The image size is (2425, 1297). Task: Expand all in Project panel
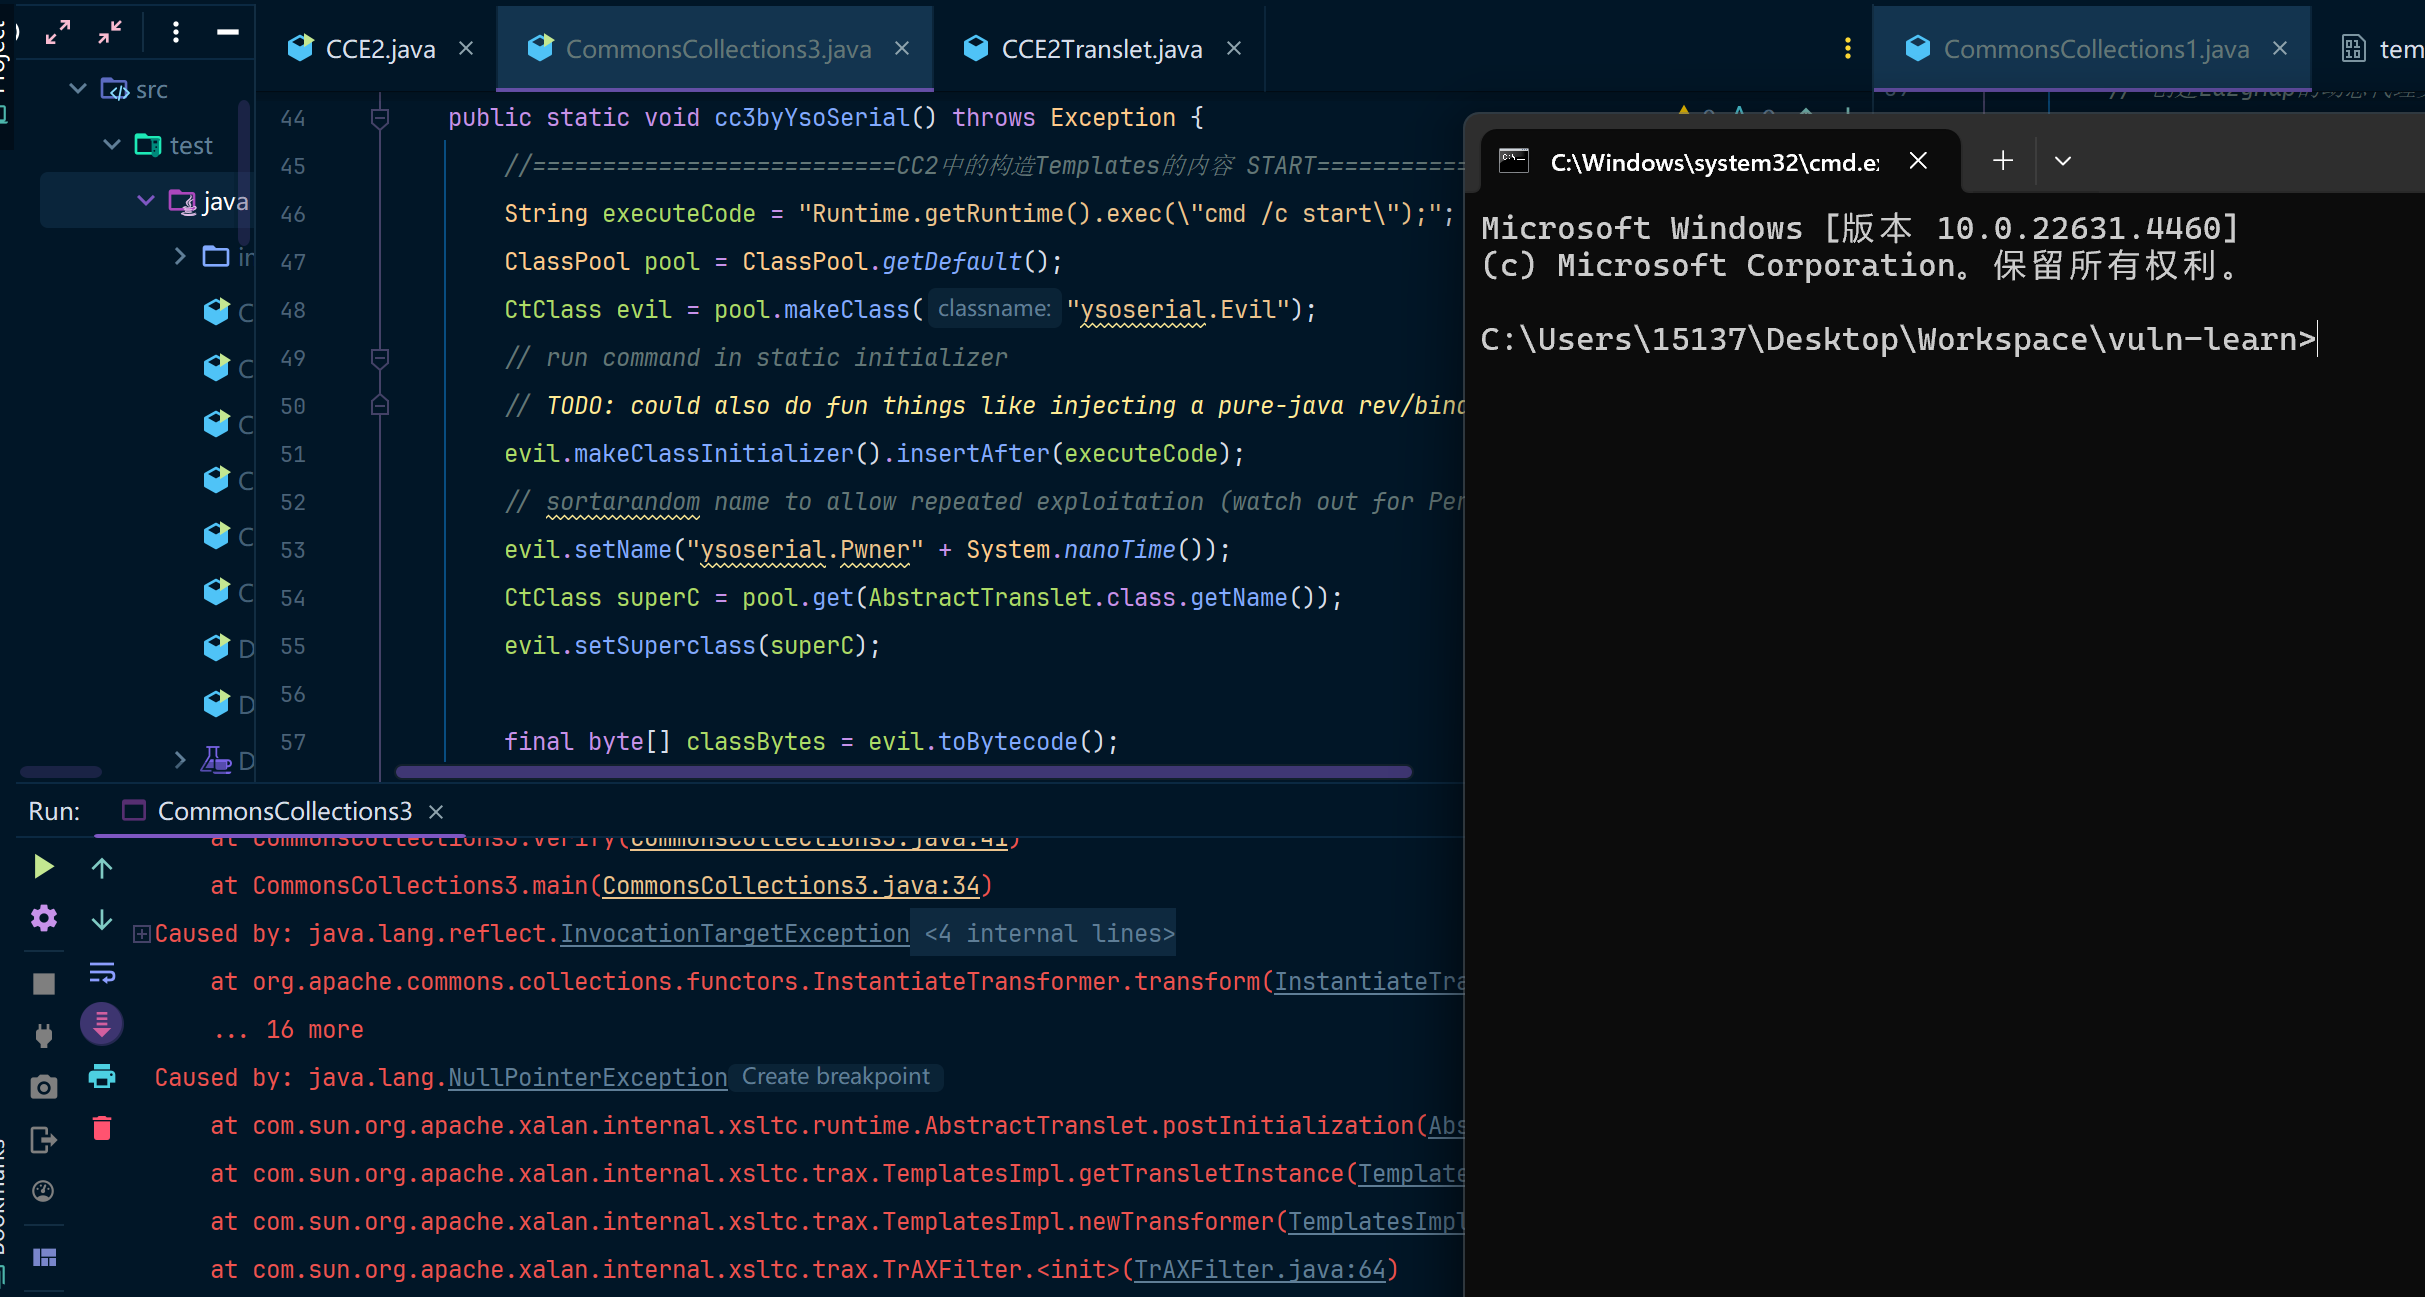click(58, 32)
